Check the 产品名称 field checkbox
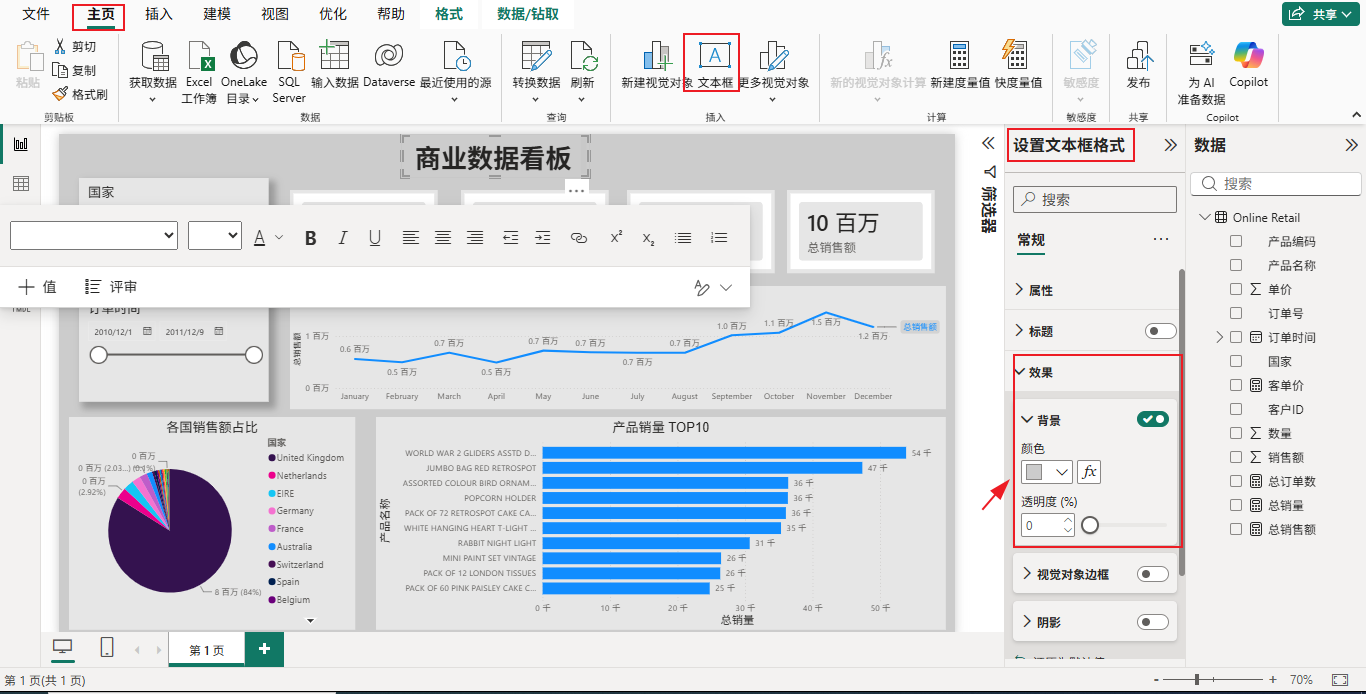1366x694 pixels. click(1236, 265)
